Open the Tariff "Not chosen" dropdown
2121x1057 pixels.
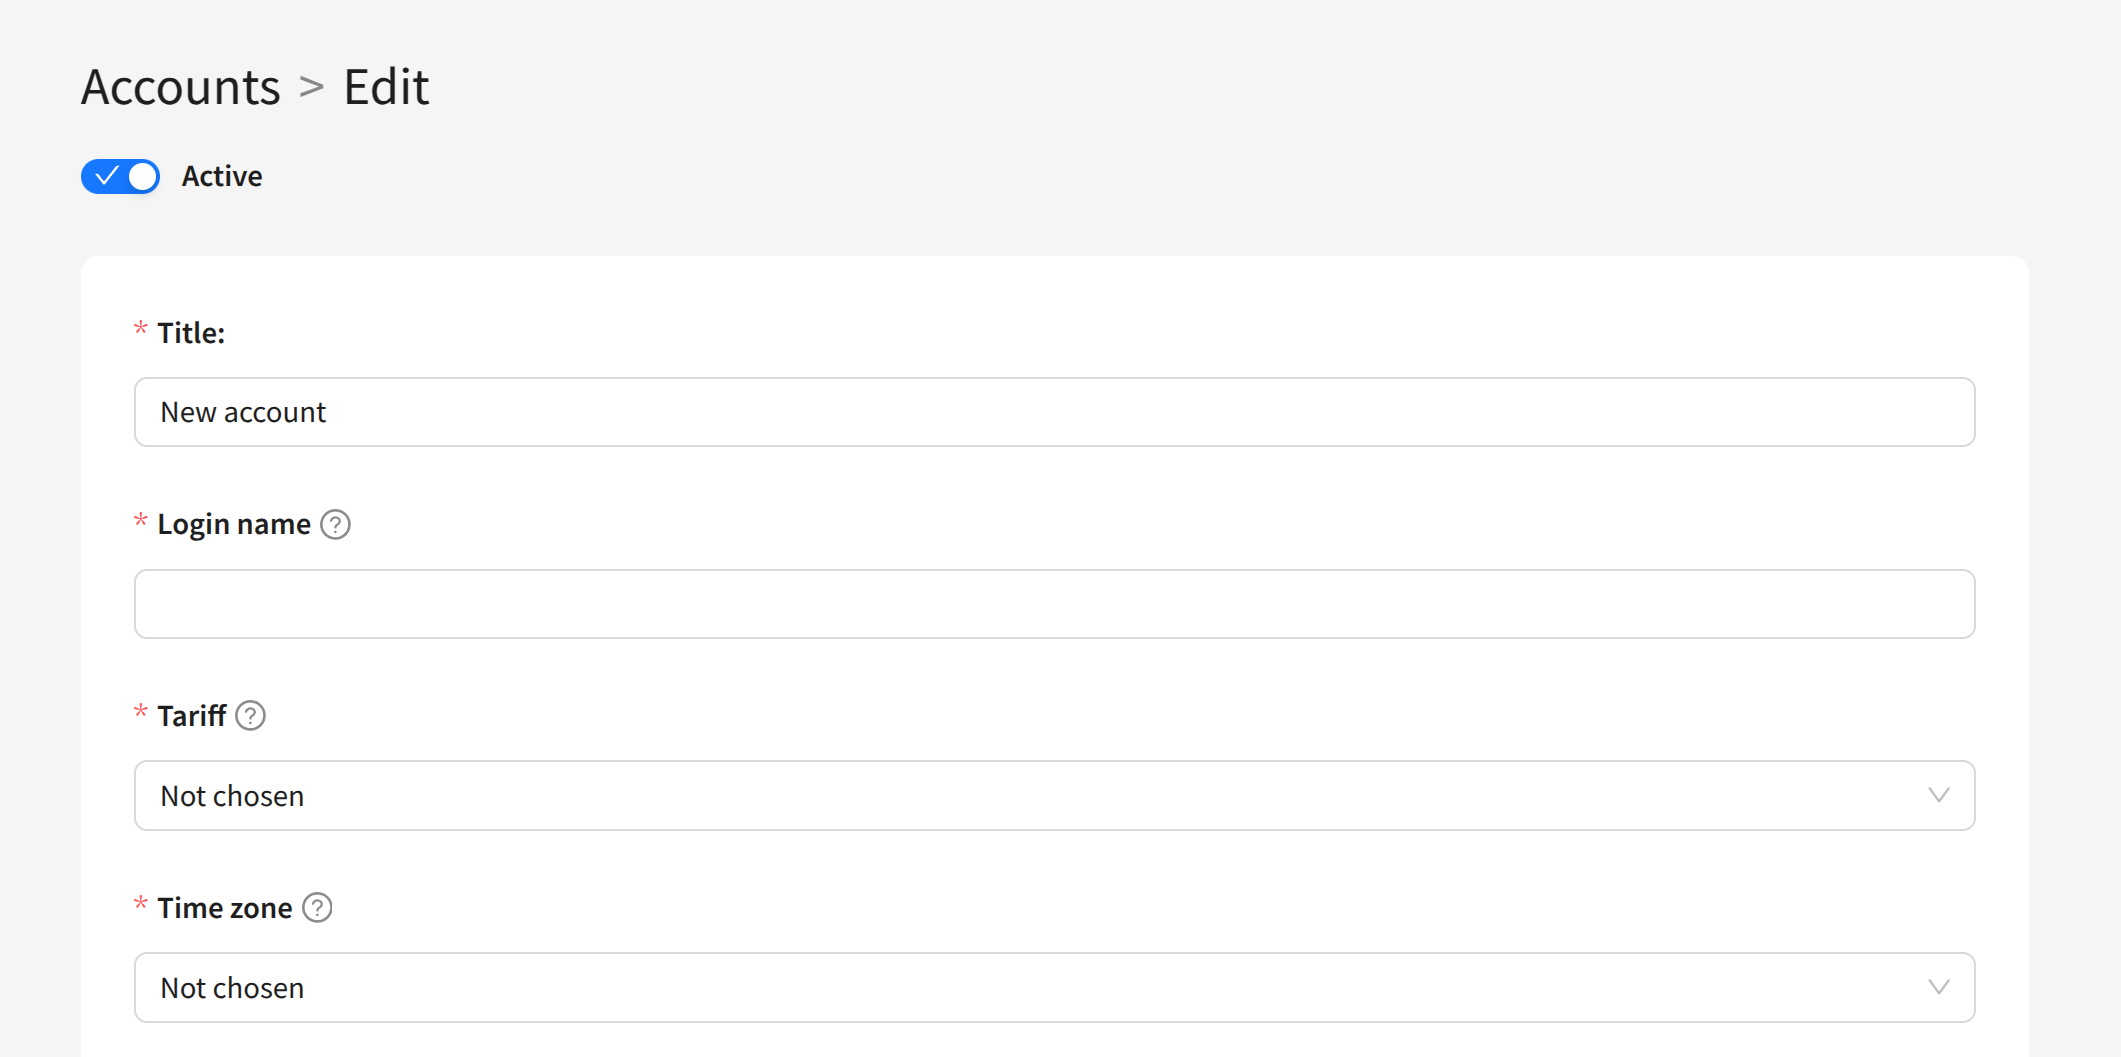point(1054,796)
